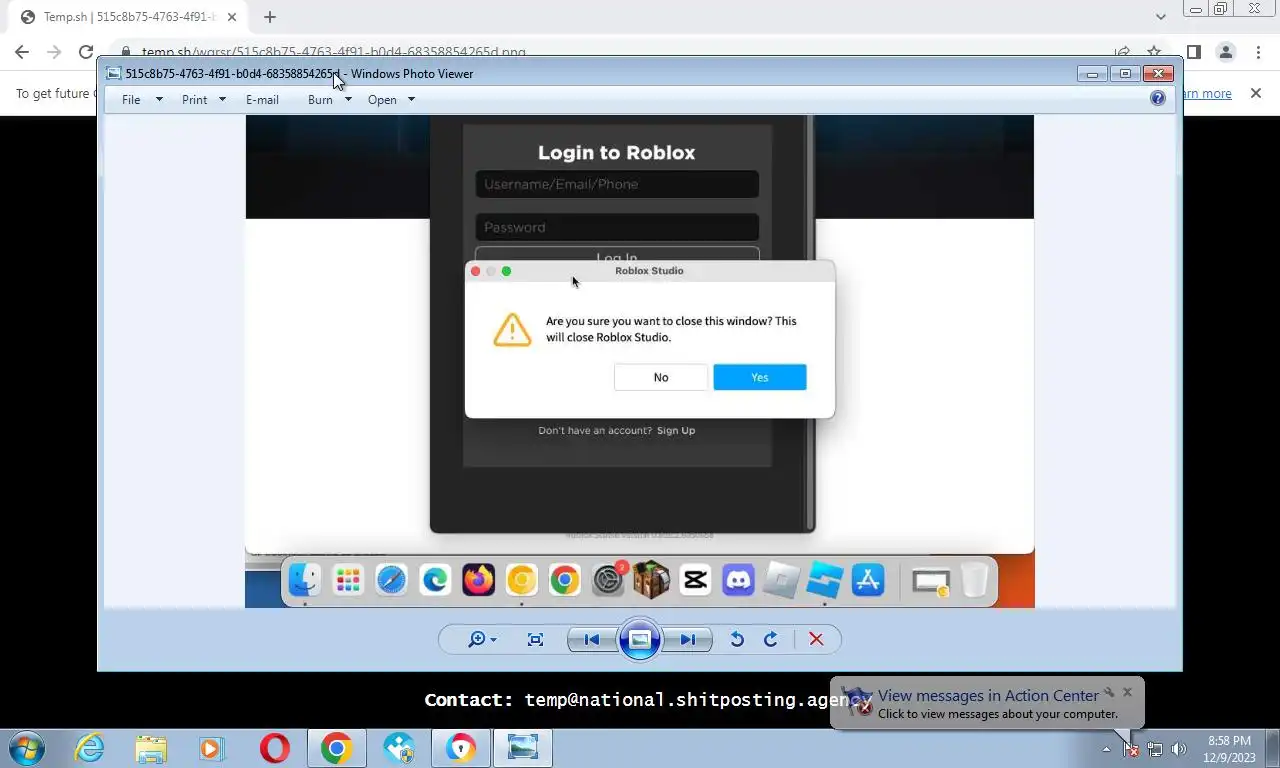Click the Photo Viewer title bar icon
This screenshot has width=1280, height=768.
click(114, 73)
